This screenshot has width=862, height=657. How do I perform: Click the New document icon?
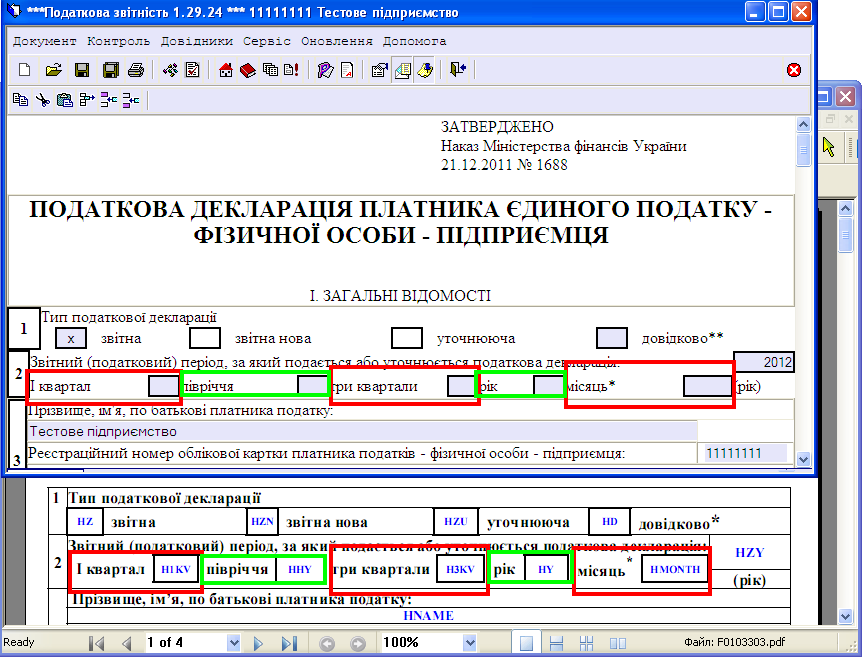[x=25, y=70]
